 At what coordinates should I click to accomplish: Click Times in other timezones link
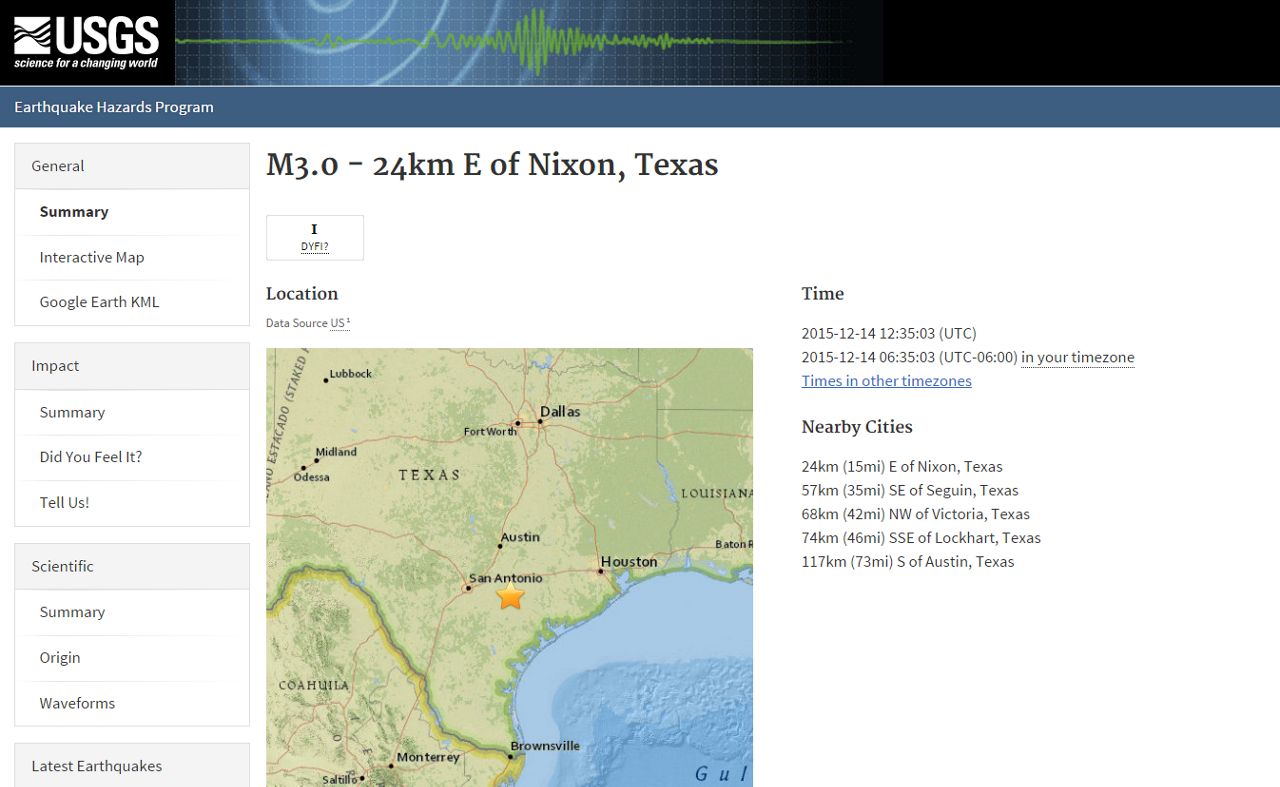click(886, 381)
